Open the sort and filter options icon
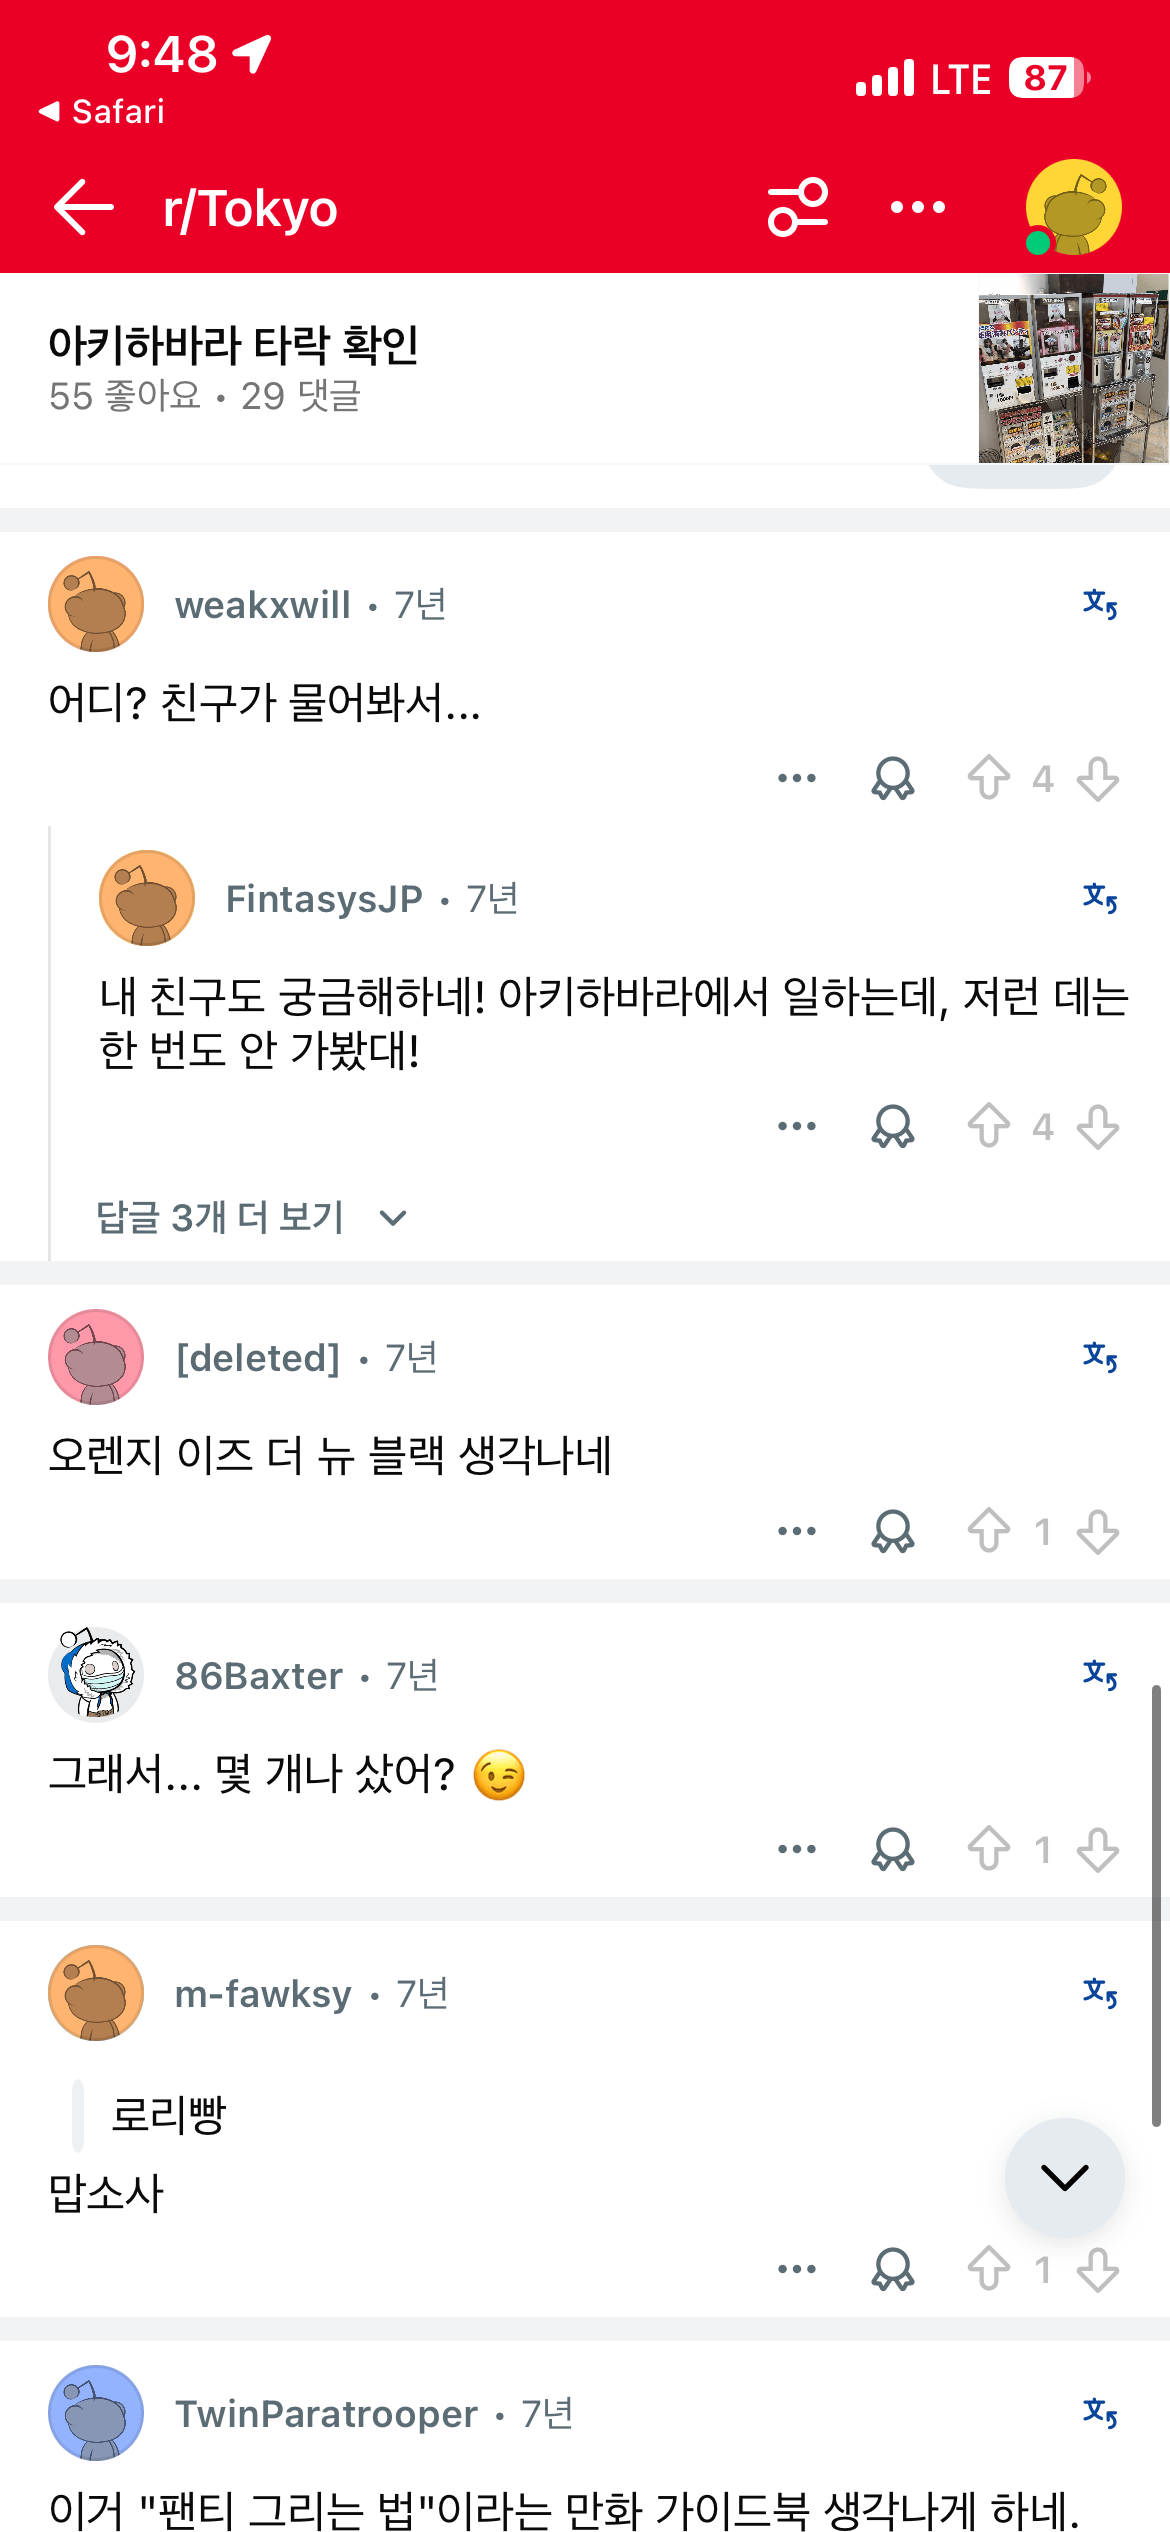 pos(797,208)
